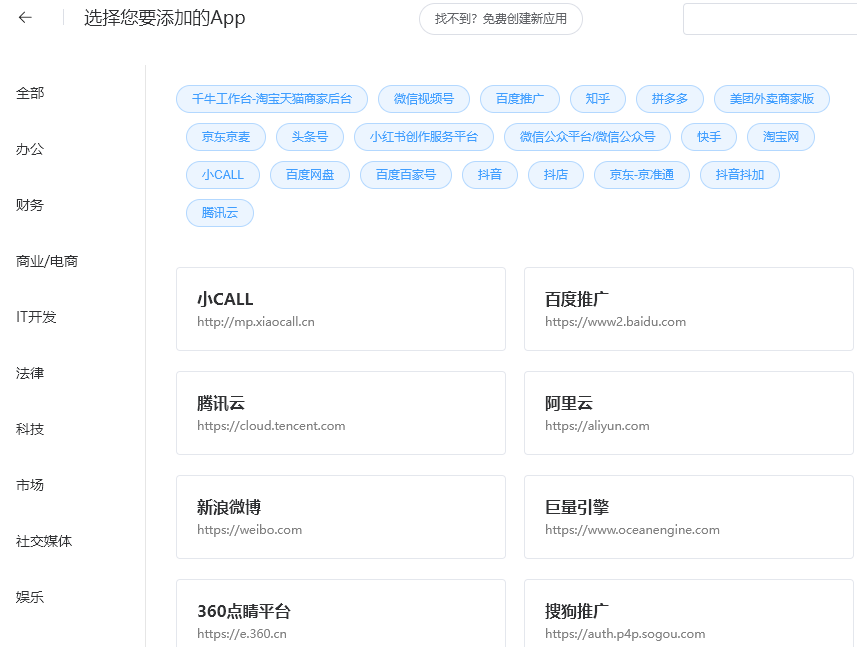Click the 抖店 tag
This screenshot has width=857, height=647.
coord(556,175)
